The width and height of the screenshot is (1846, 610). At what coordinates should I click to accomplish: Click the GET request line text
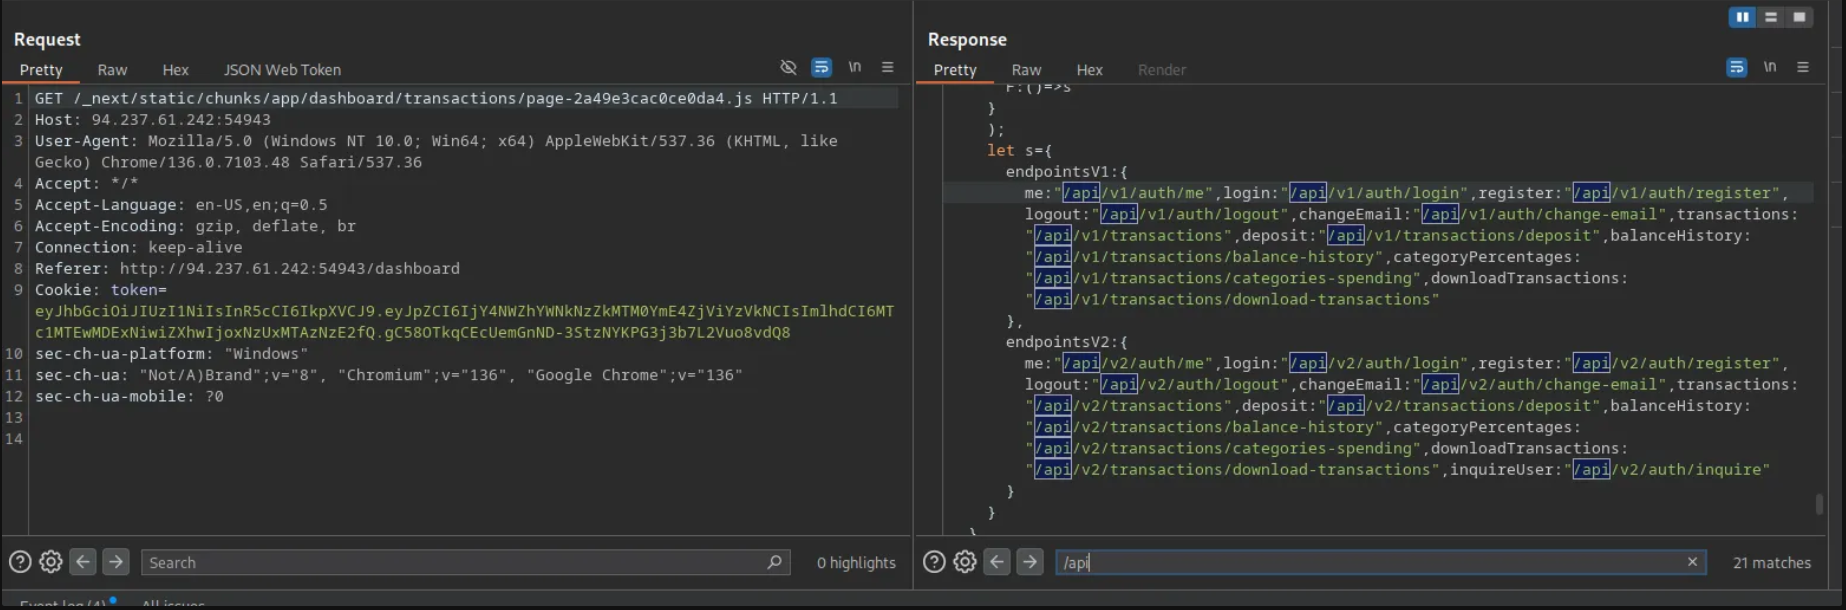pyautogui.click(x=436, y=98)
